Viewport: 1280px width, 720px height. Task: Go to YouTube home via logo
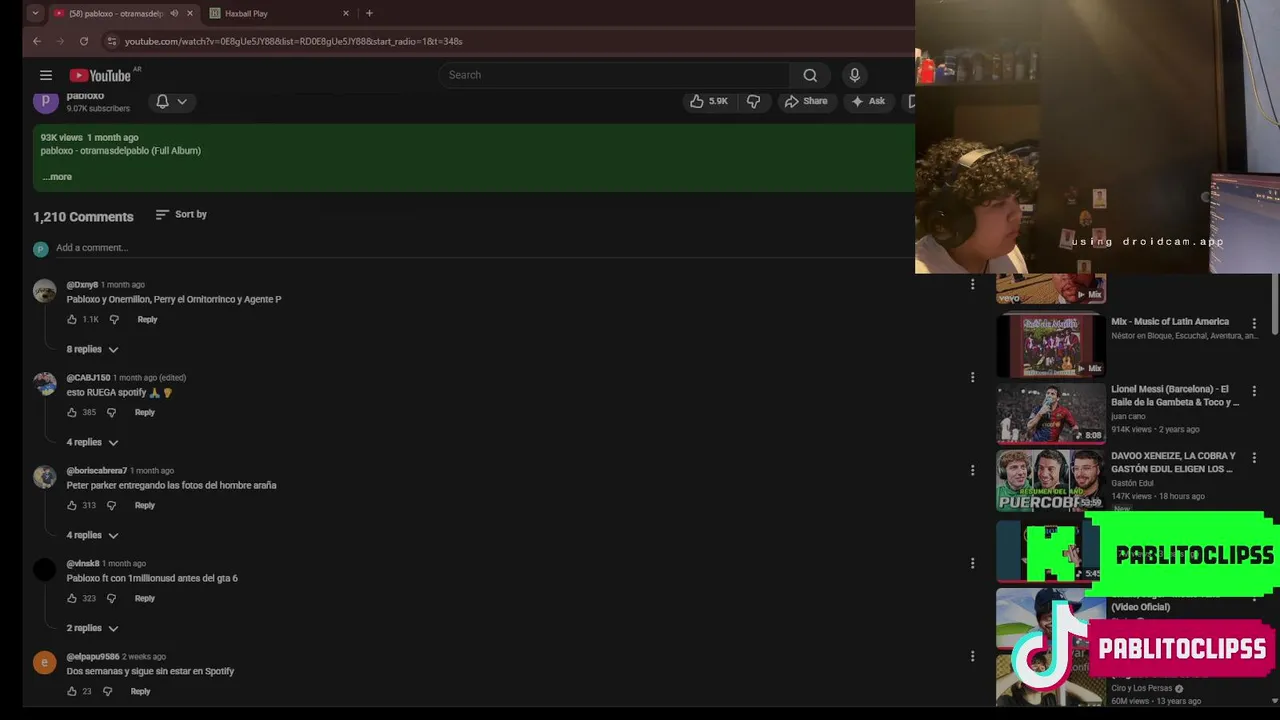(x=100, y=75)
